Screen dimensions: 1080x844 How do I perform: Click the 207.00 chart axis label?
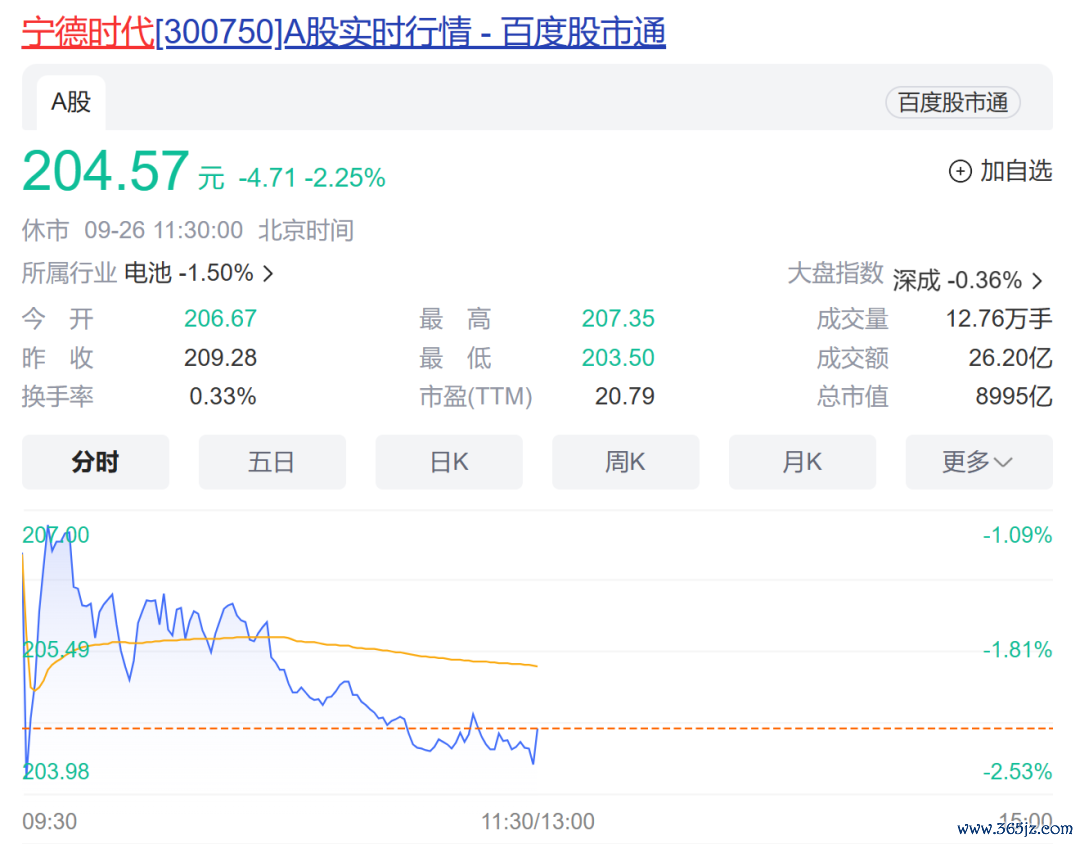56,535
